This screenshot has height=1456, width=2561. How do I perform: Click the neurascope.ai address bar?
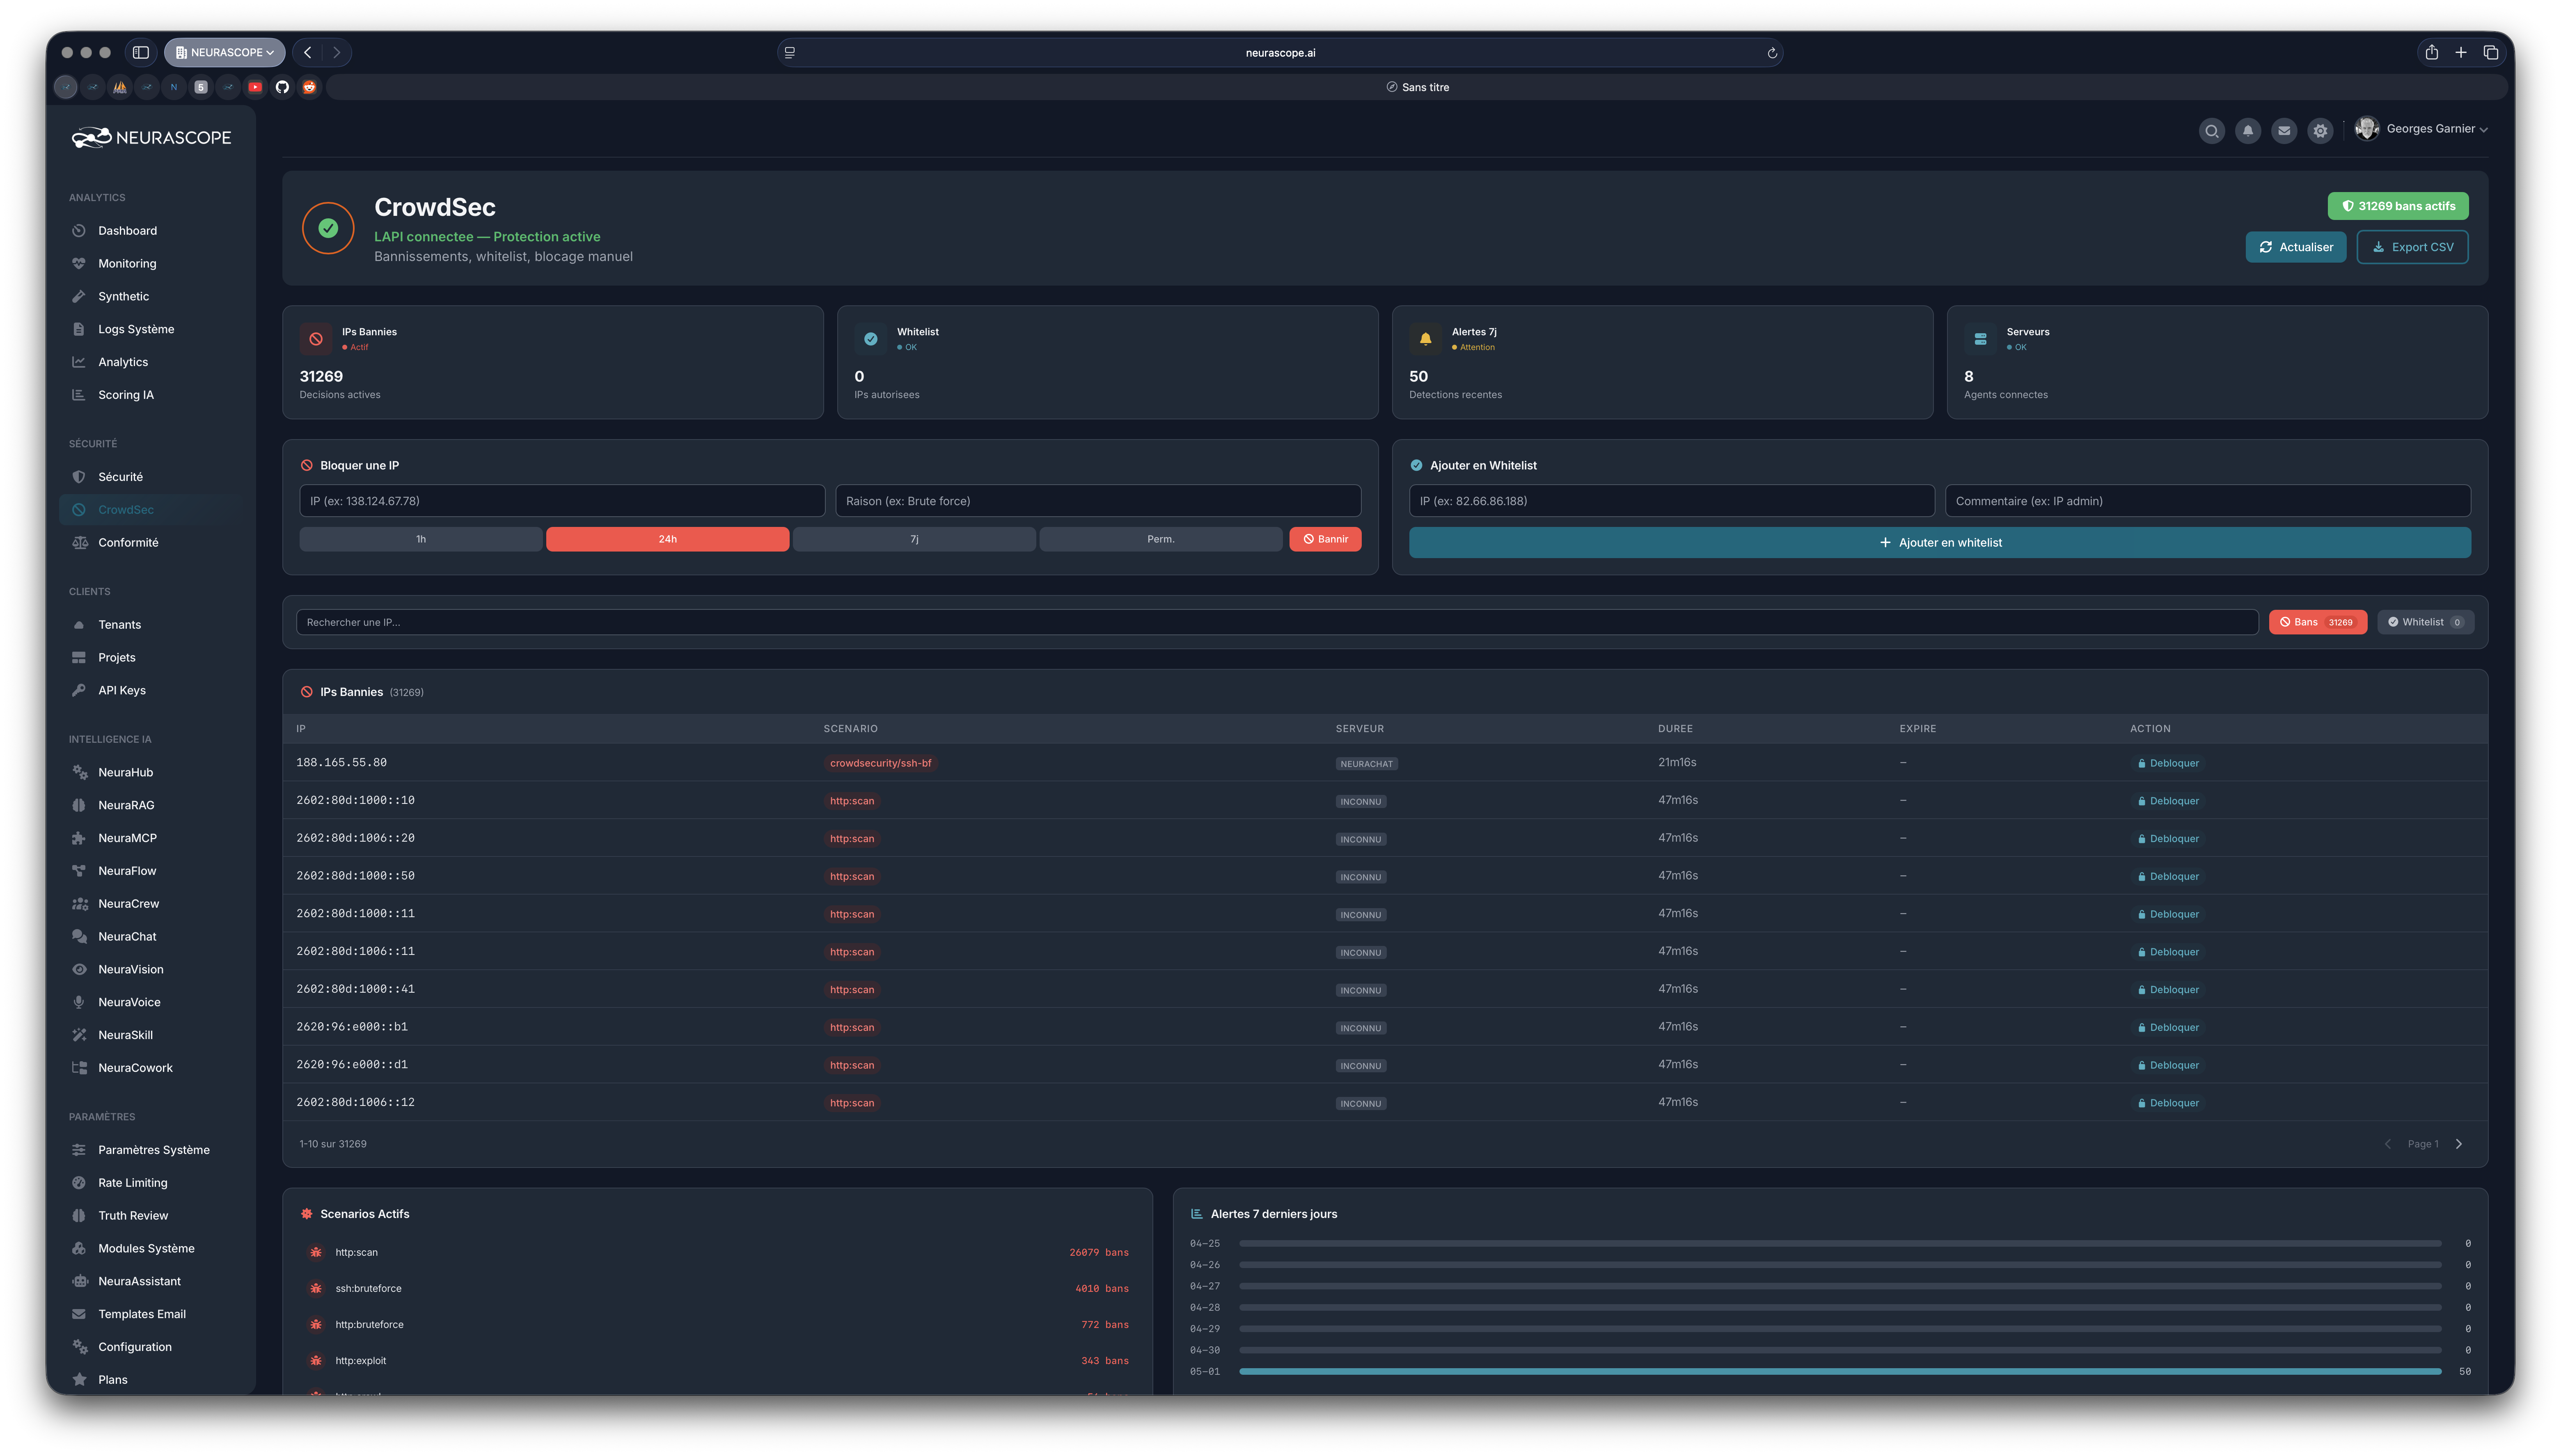1280,53
